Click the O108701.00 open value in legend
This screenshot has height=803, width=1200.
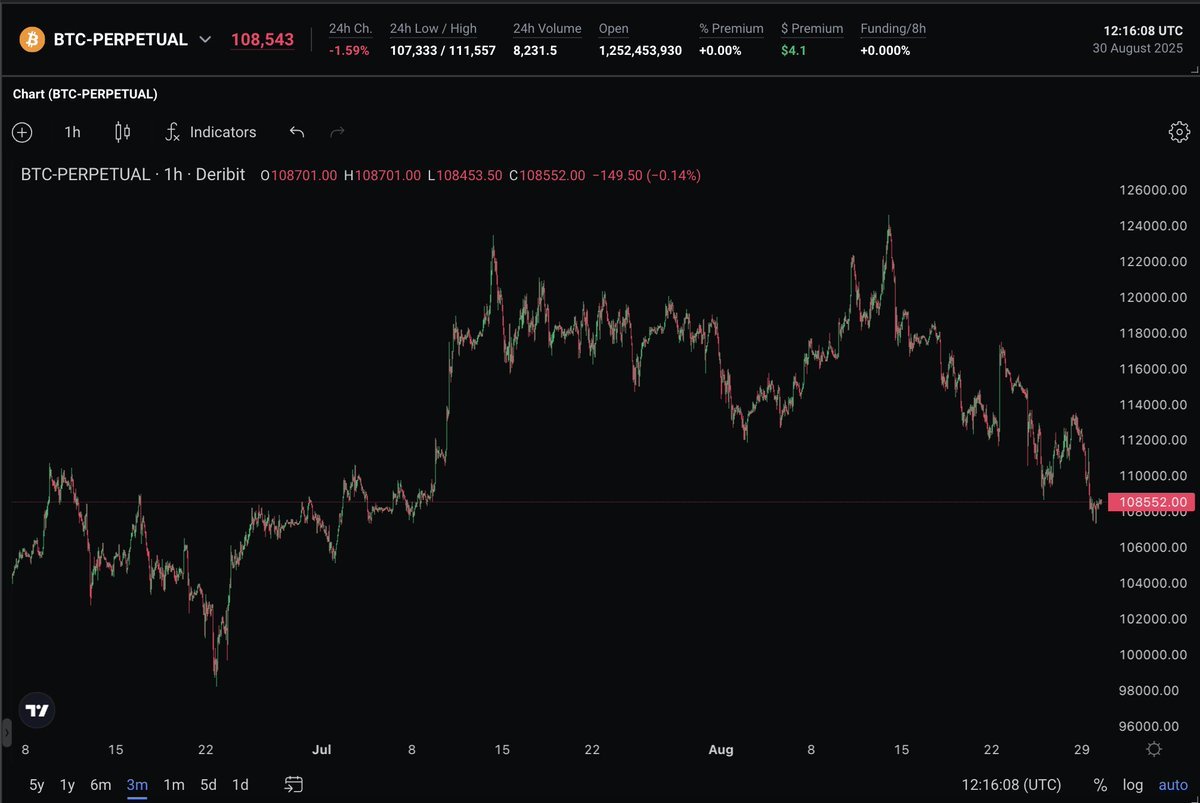(299, 175)
